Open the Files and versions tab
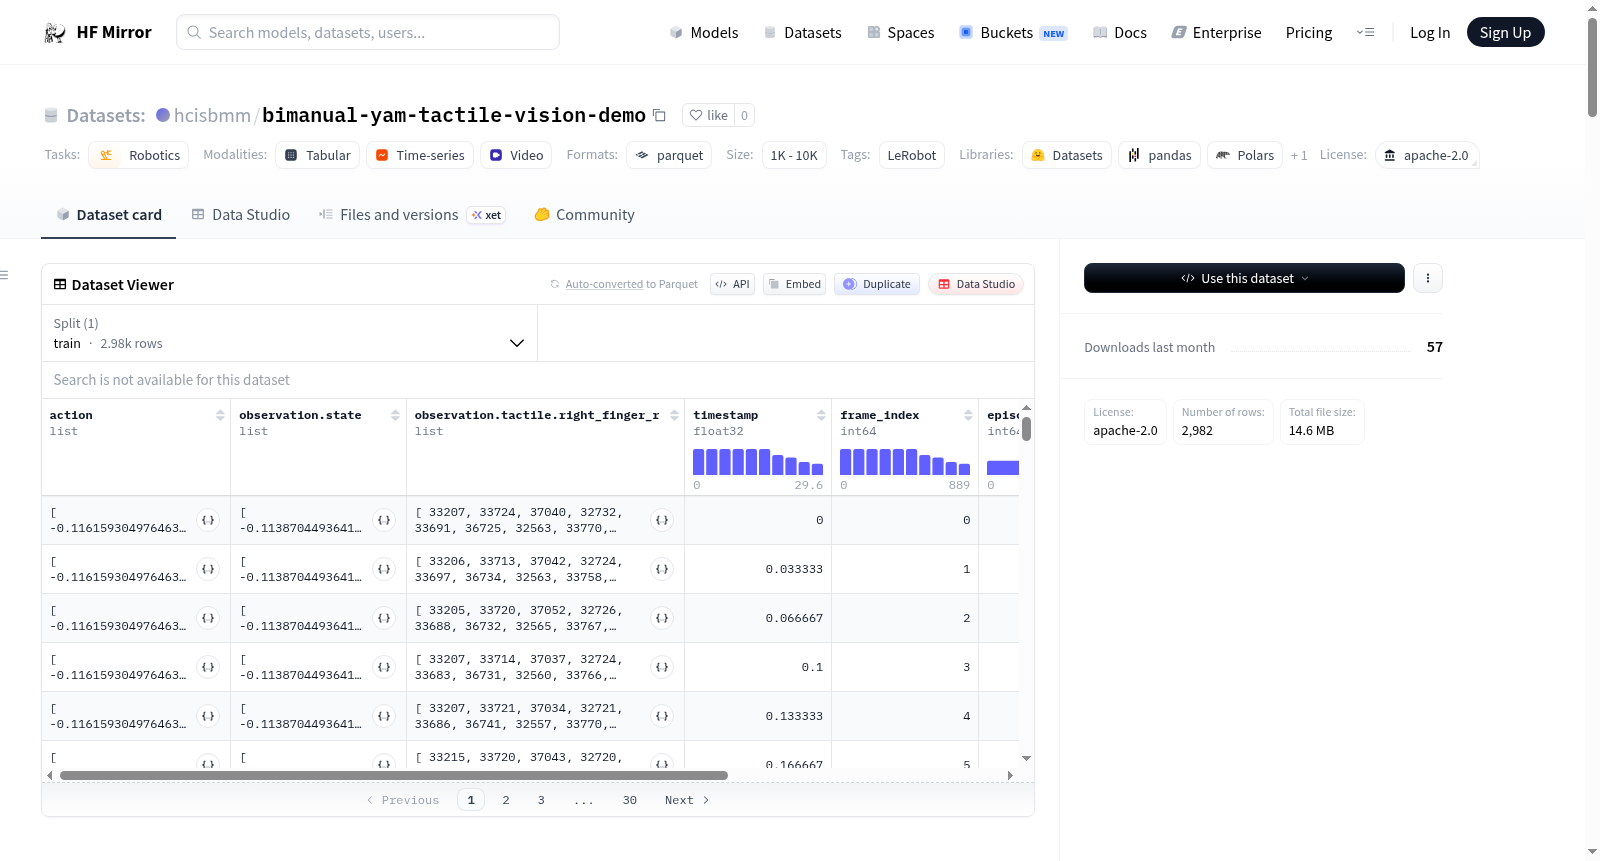The height and width of the screenshot is (861, 1600). [412, 215]
